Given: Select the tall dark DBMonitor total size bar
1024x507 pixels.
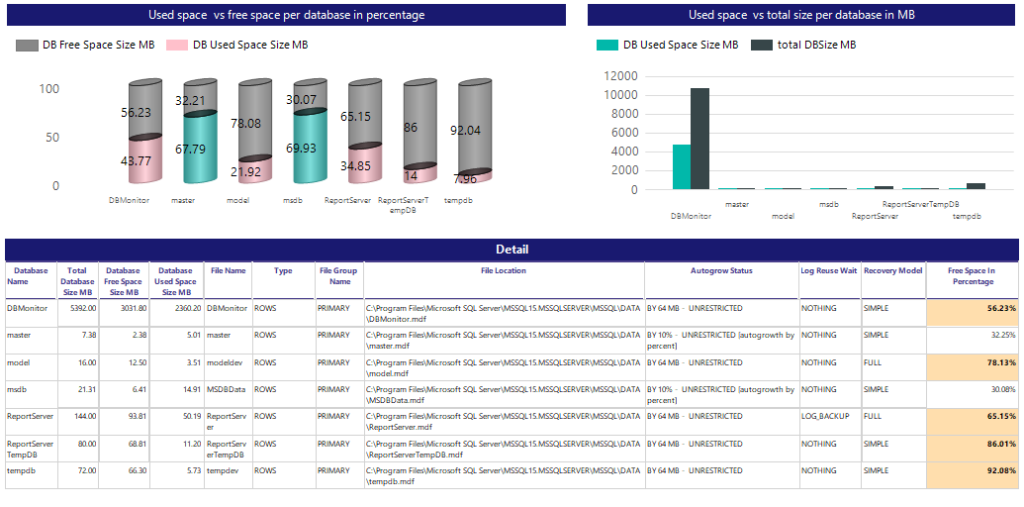Looking at the screenshot, I should 700,138.
